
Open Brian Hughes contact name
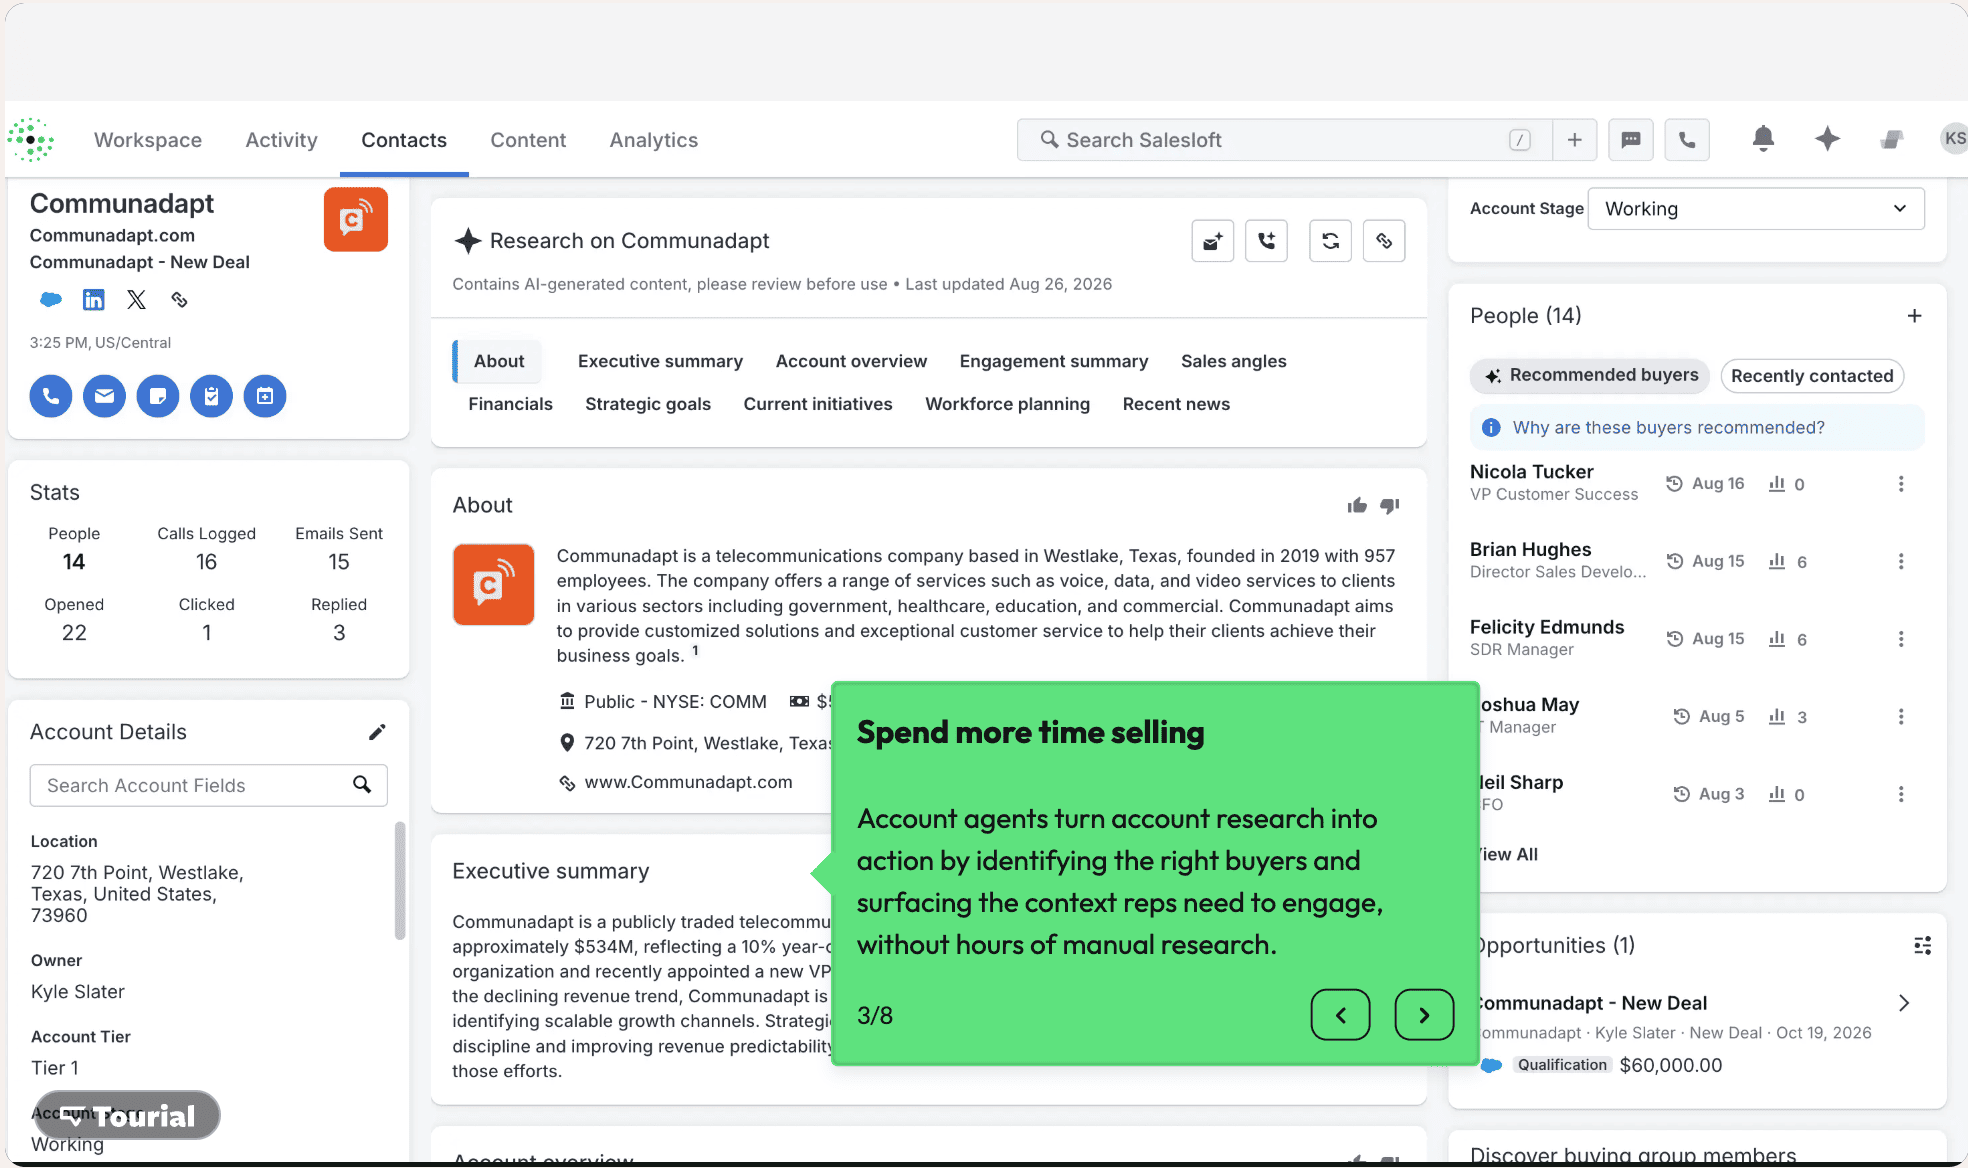(x=1530, y=549)
